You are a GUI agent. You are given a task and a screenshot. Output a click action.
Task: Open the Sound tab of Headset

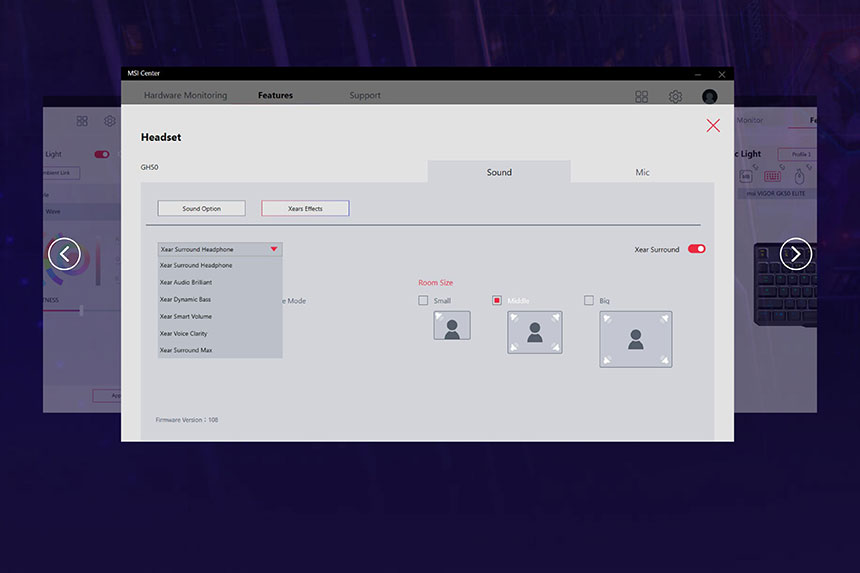[x=499, y=172]
